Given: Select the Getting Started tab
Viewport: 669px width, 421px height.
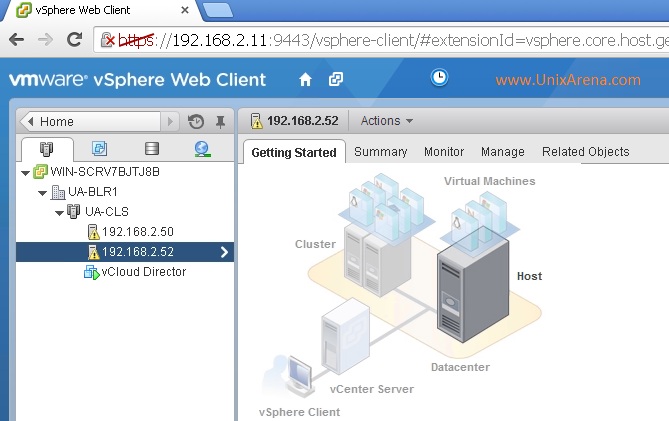Looking at the screenshot, I should 294,152.
